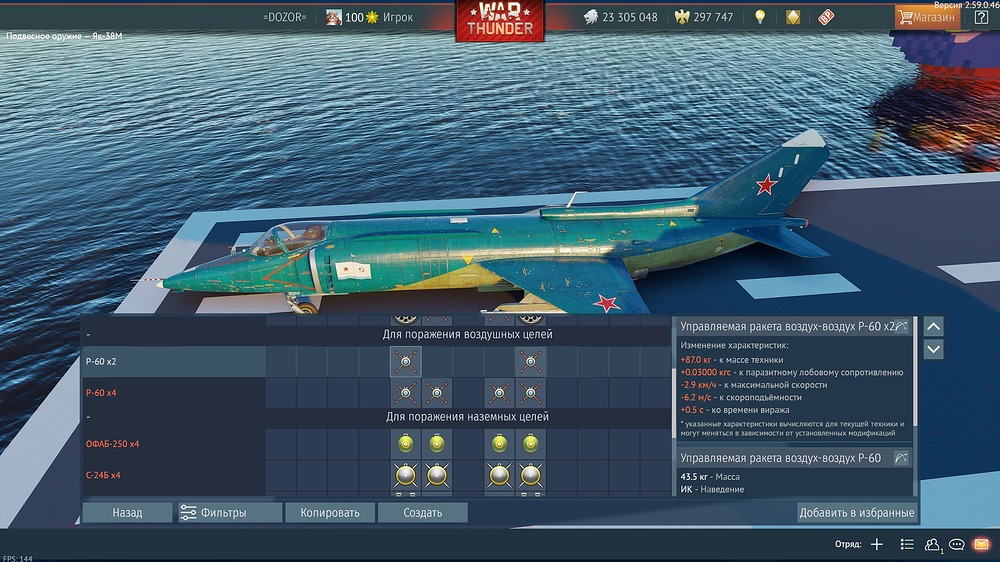Open the Магазин shop button
This screenshot has width=1000, height=562.
click(927, 17)
